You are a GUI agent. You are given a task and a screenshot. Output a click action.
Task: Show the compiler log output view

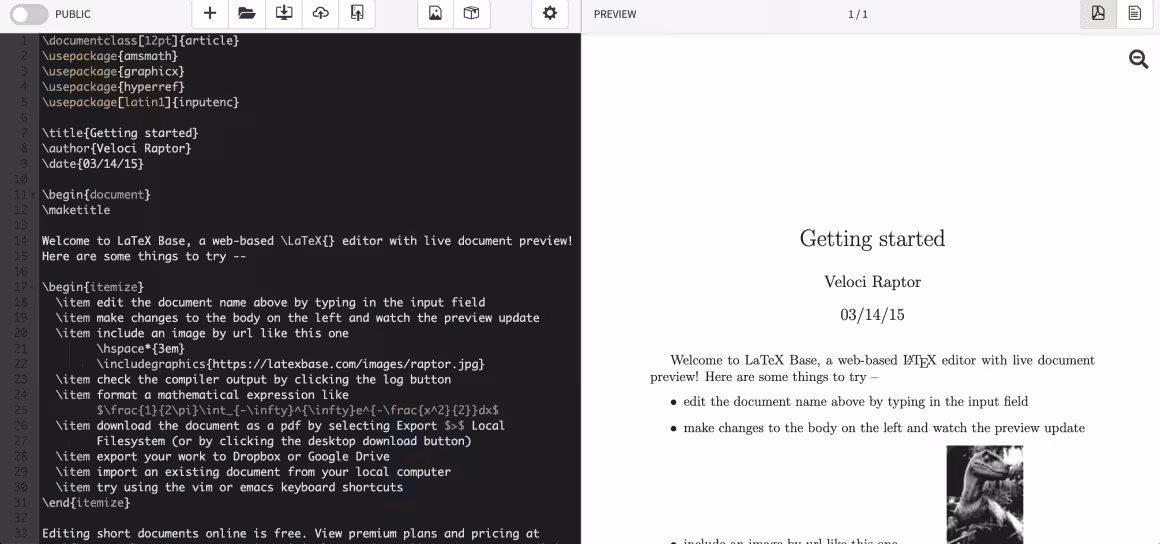1135,14
